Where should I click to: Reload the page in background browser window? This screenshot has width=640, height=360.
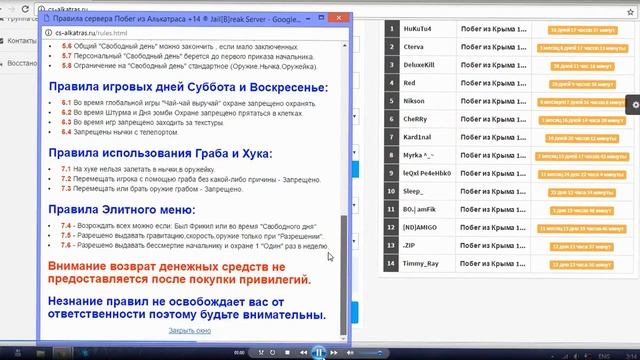(25, 8)
